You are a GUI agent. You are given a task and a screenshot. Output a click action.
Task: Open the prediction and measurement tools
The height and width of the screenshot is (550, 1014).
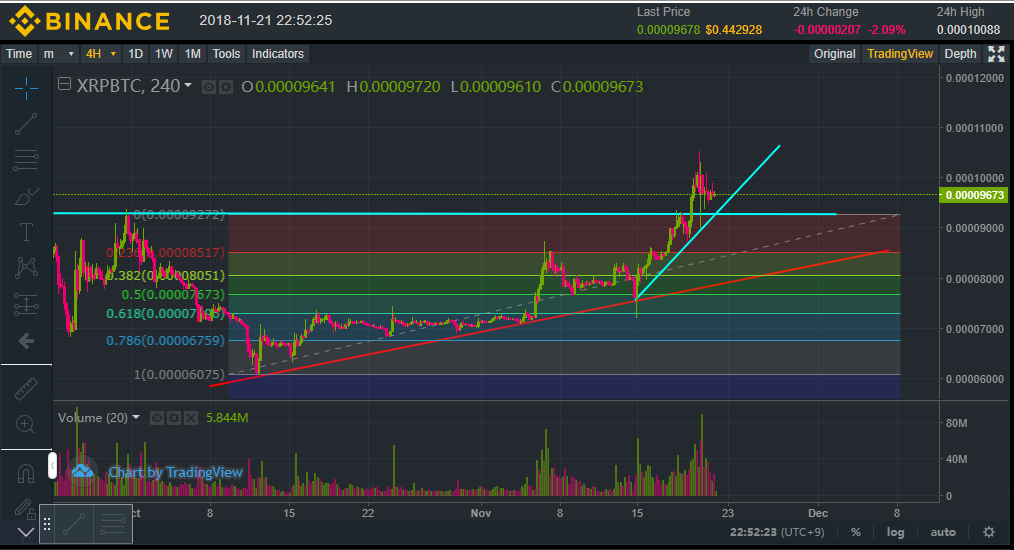click(x=26, y=304)
